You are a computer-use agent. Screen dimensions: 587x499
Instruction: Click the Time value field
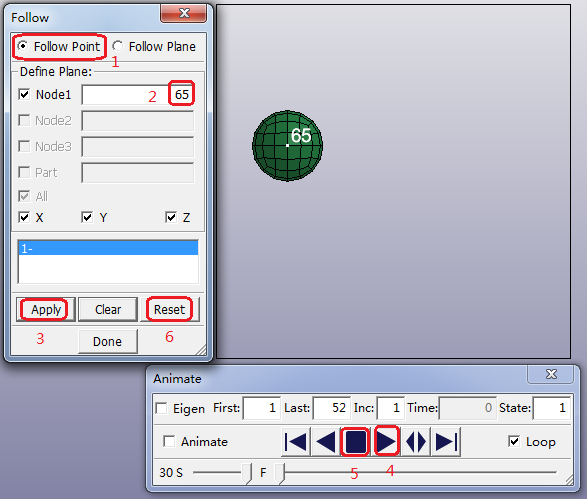pos(468,408)
